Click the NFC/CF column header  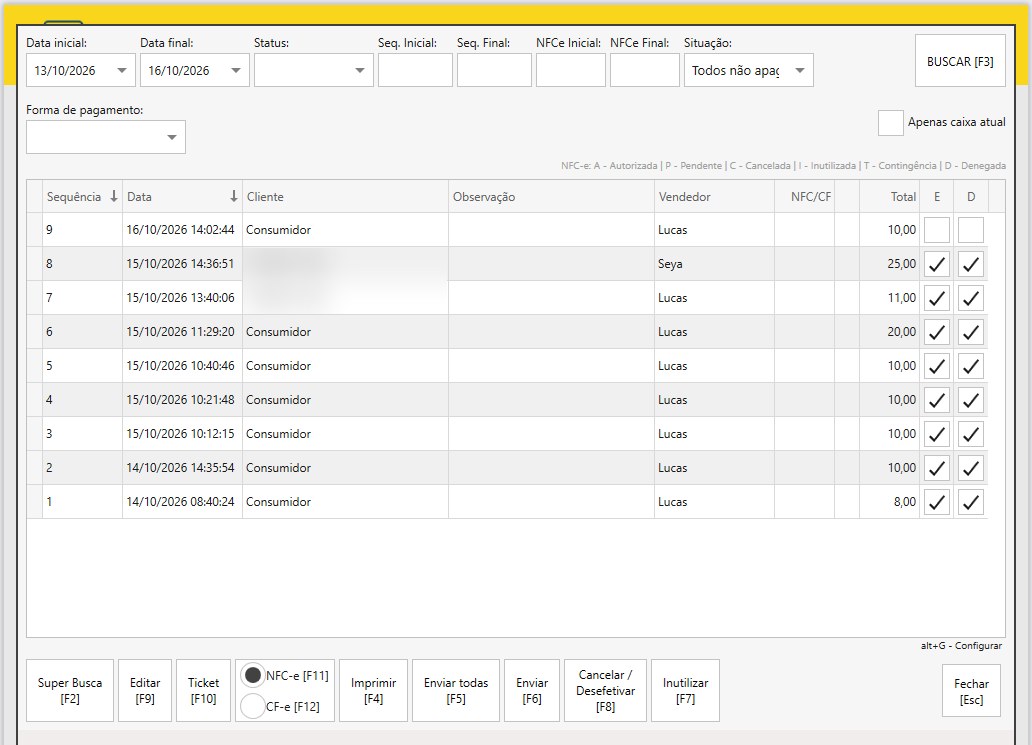point(804,196)
